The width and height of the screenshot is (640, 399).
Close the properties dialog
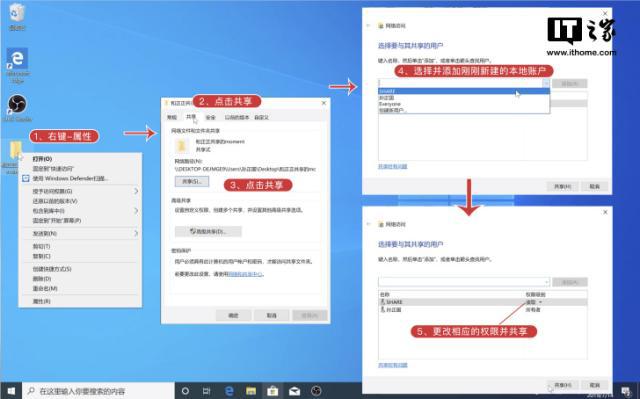coord(324,103)
